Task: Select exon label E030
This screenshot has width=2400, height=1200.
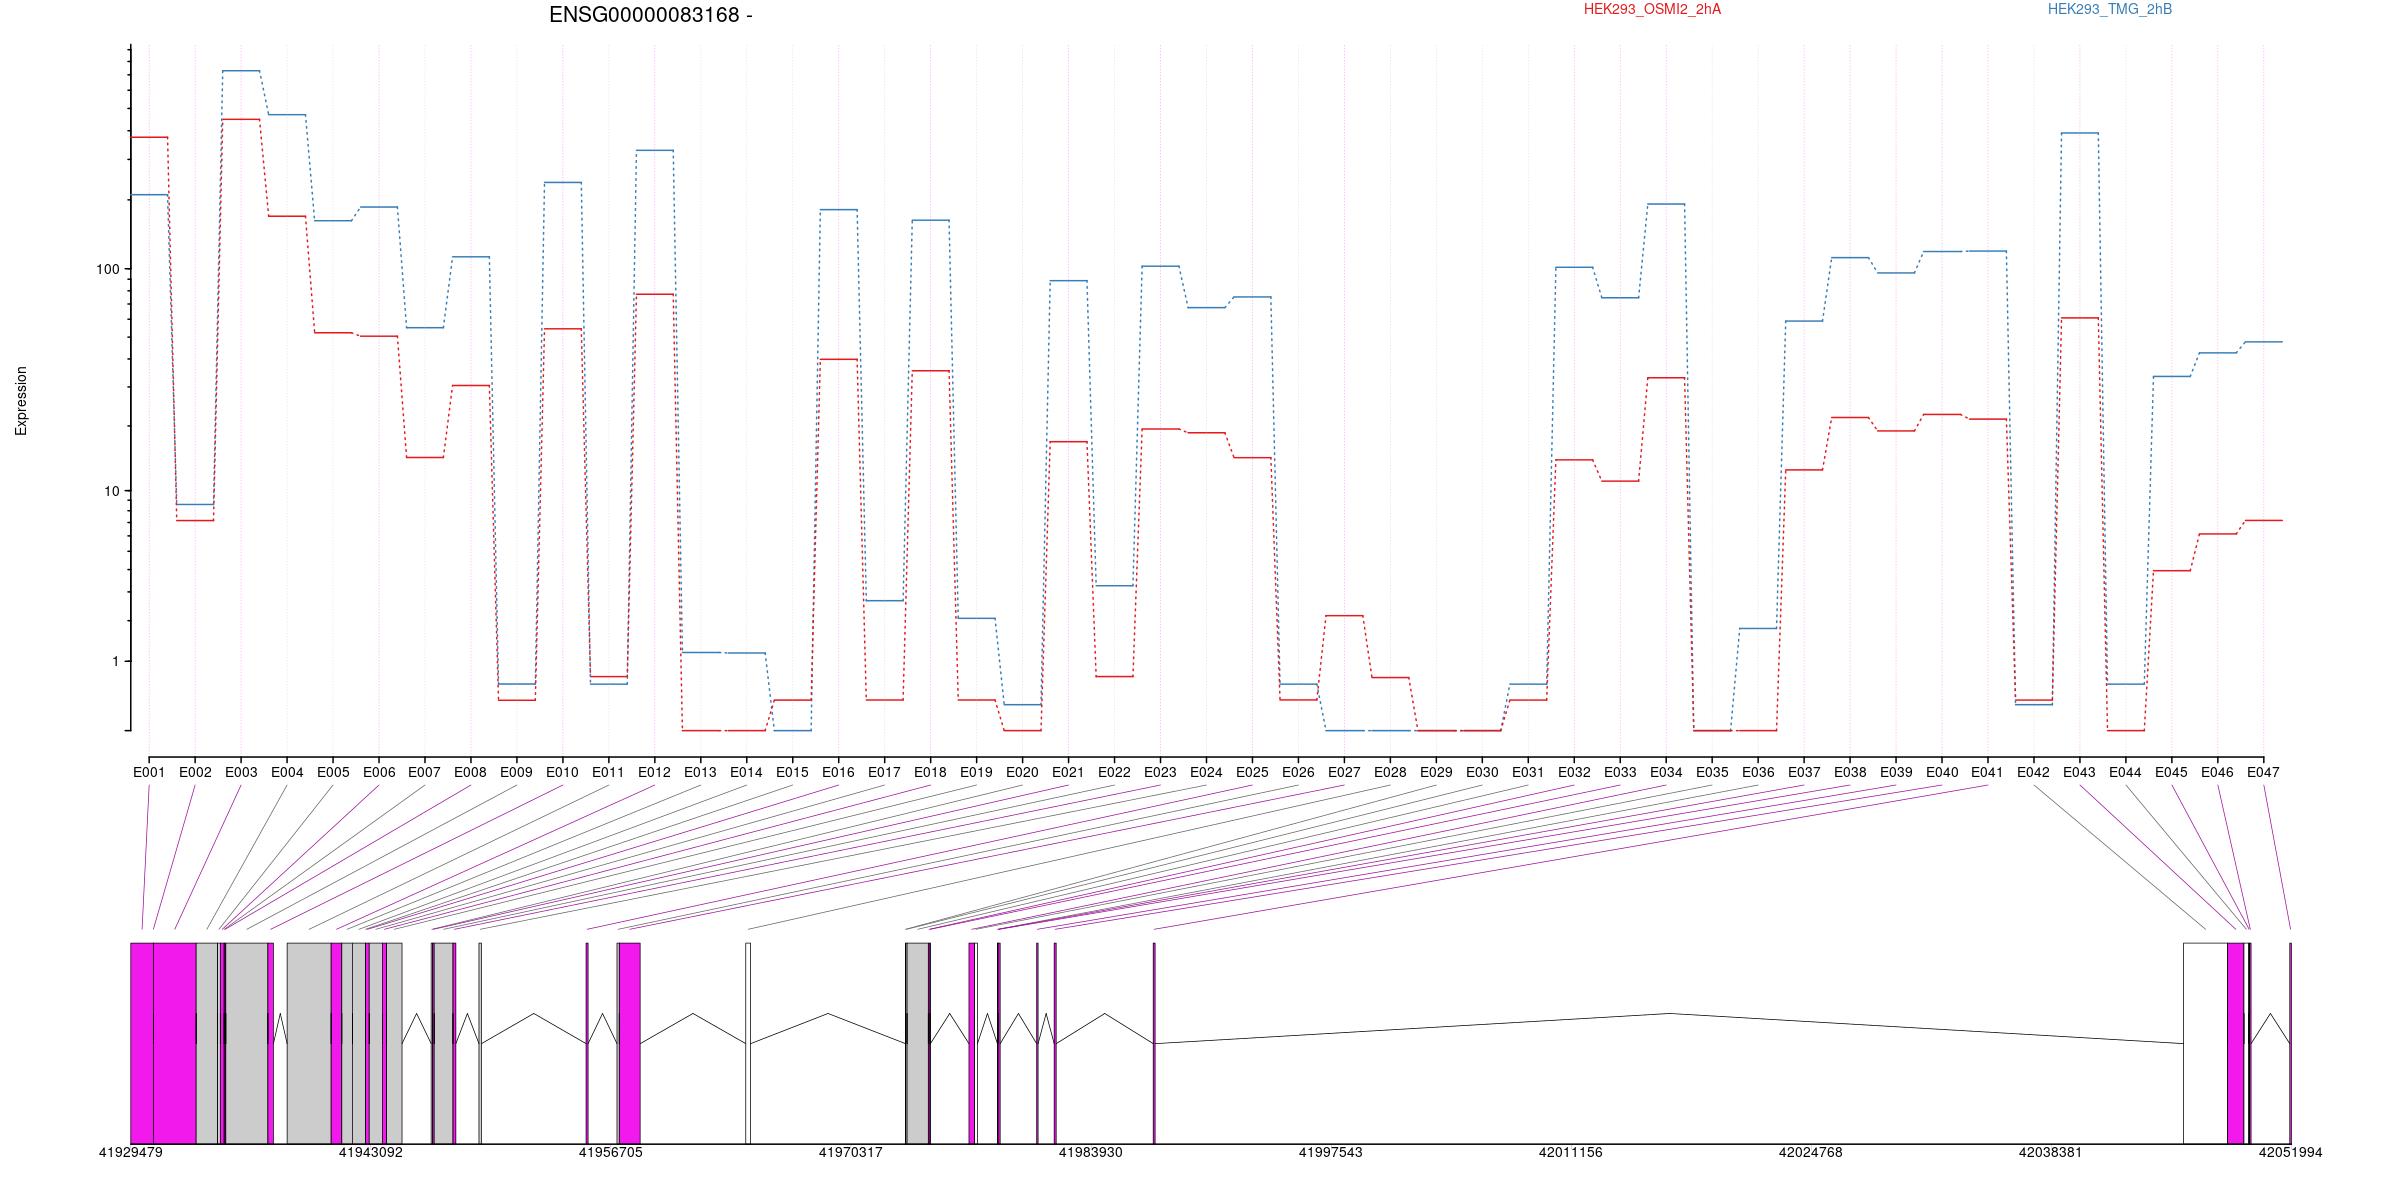Action: tap(1482, 772)
